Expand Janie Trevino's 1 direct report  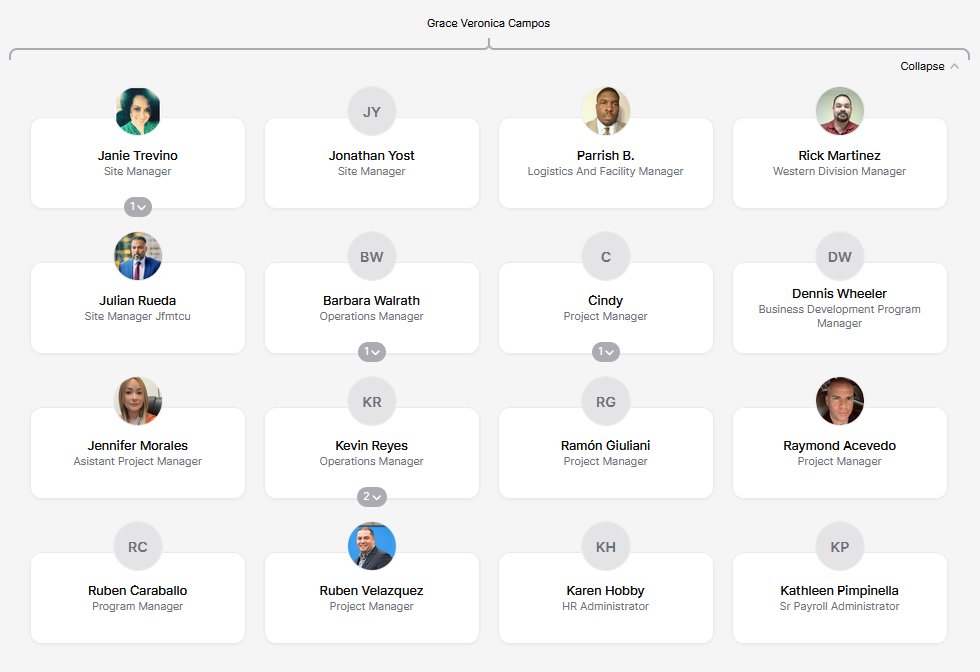[x=138, y=207]
